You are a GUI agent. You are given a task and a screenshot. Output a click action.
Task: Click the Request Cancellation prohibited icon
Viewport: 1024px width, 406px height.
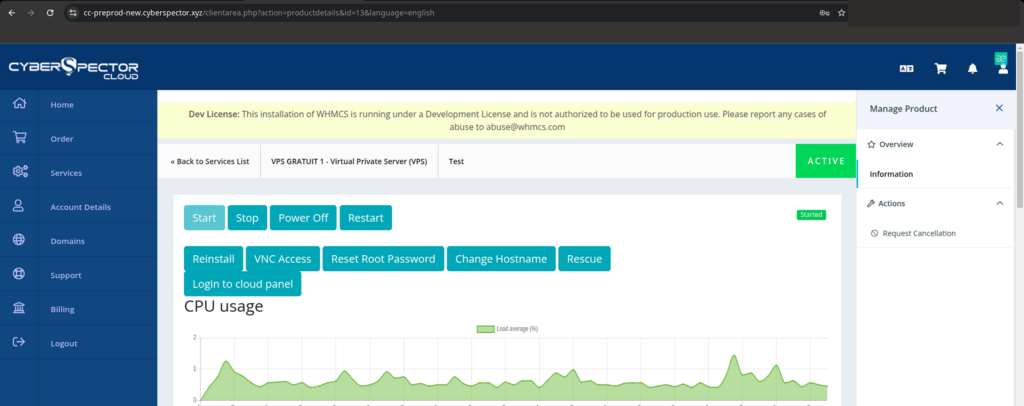[874, 233]
